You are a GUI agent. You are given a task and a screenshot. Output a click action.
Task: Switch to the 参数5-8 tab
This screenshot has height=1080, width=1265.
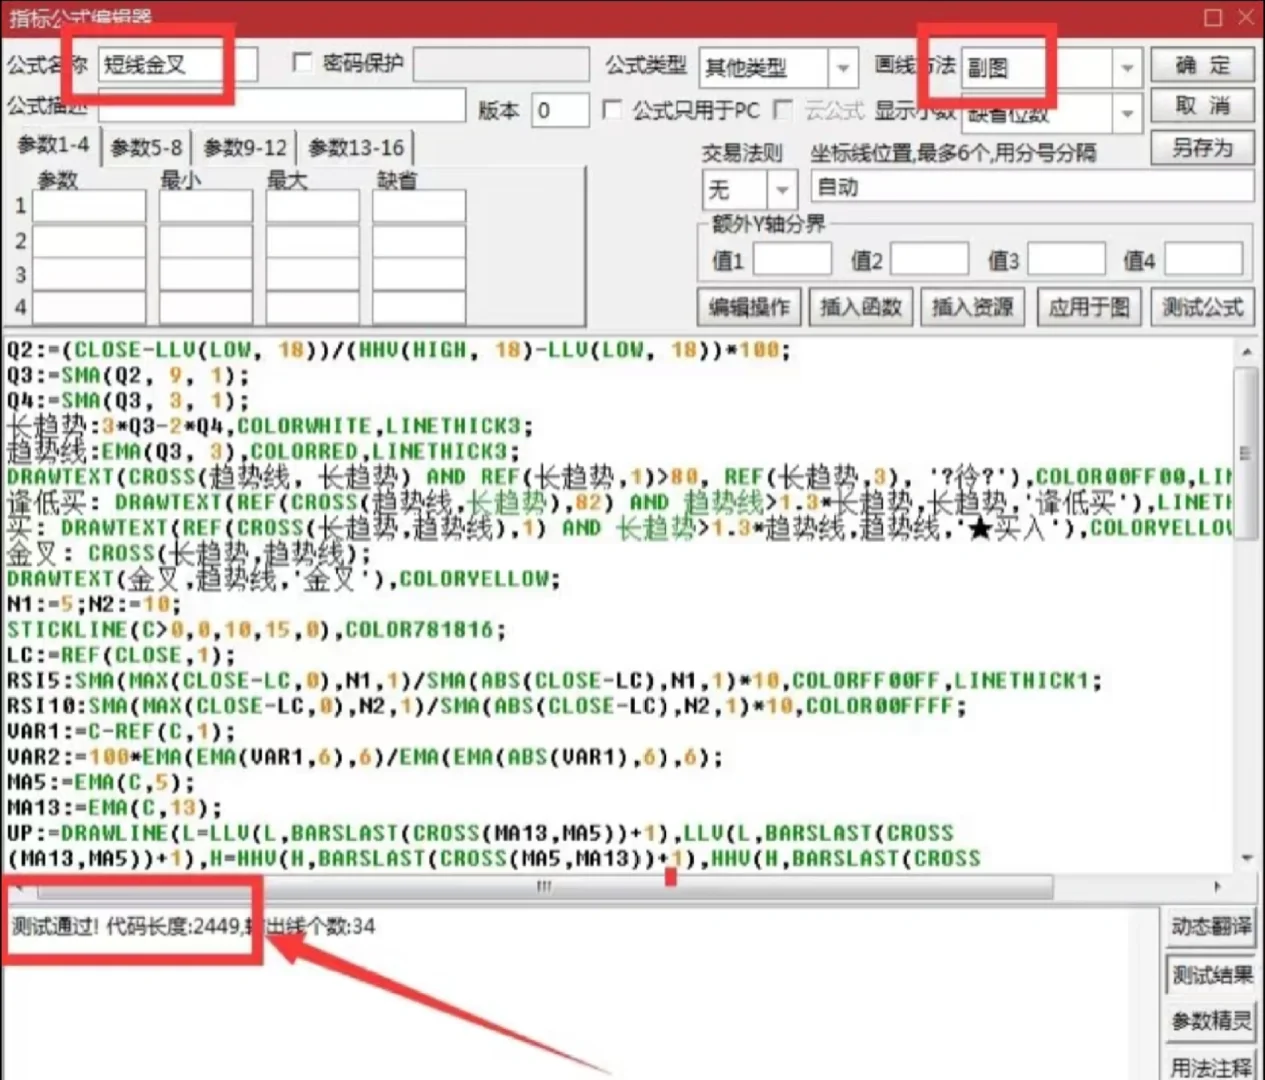tap(146, 147)
